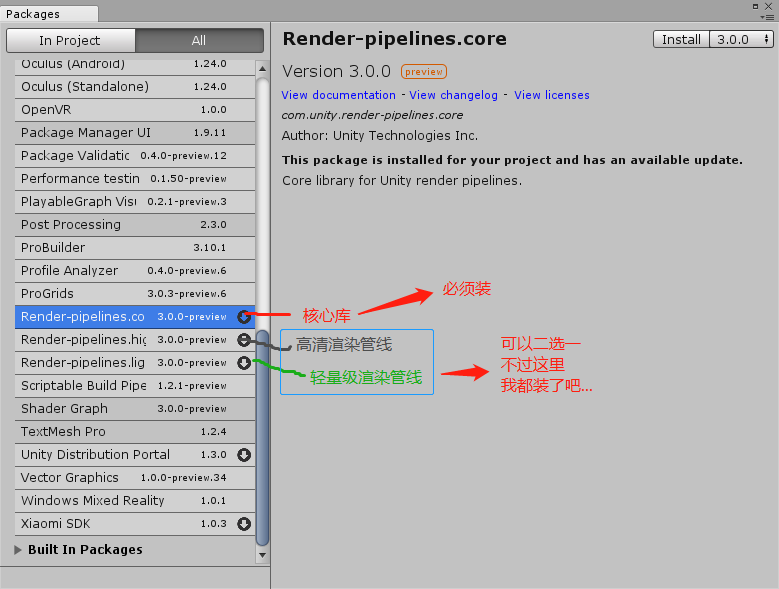Click the download icon for Unity Distribution Portal
This screenshot has width=779, height=589.
coord(244,455)
